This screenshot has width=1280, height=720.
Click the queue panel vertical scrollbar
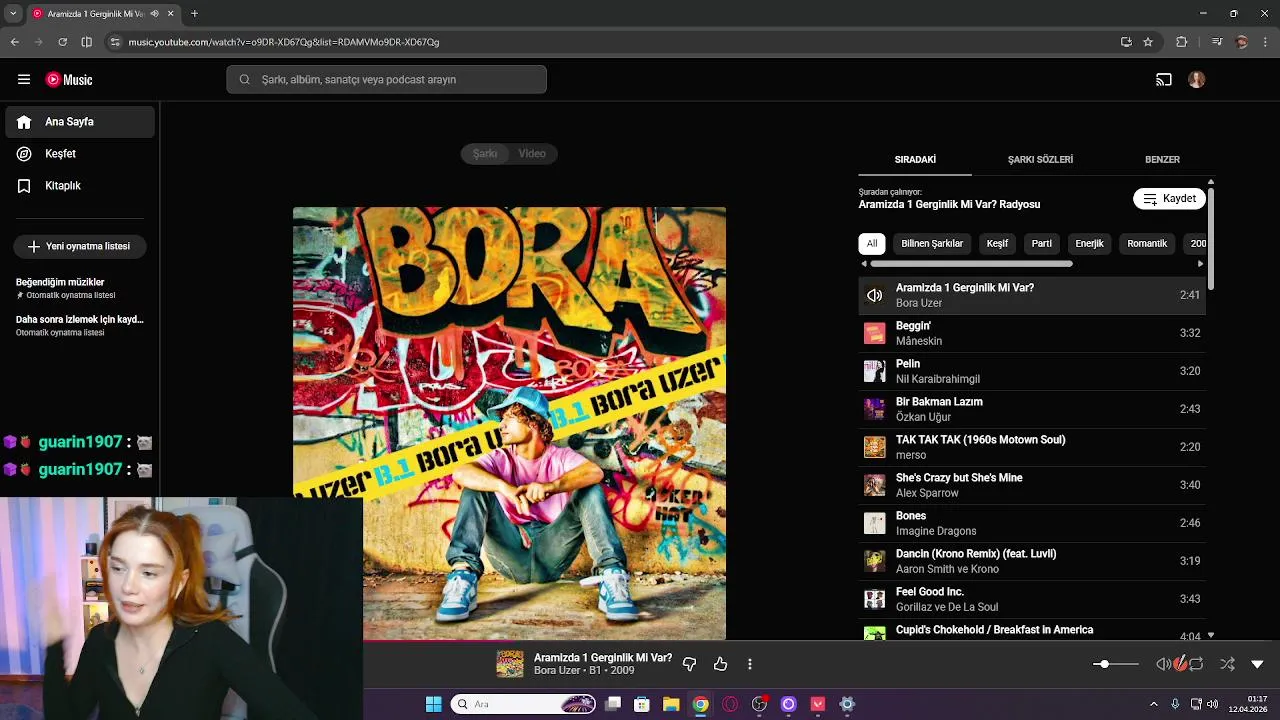pos(1211,238)
